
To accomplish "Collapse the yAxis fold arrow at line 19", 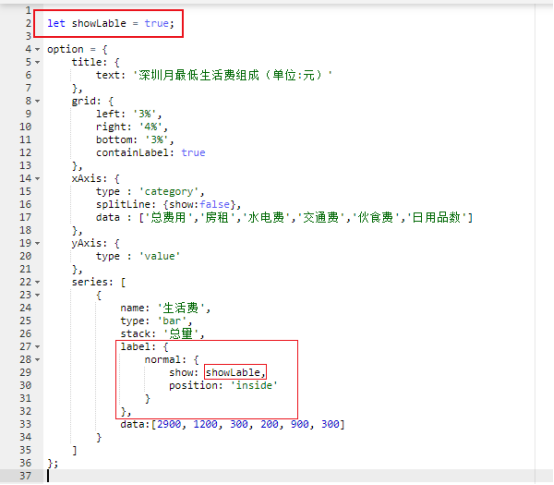I will click(x=37, y=243).
